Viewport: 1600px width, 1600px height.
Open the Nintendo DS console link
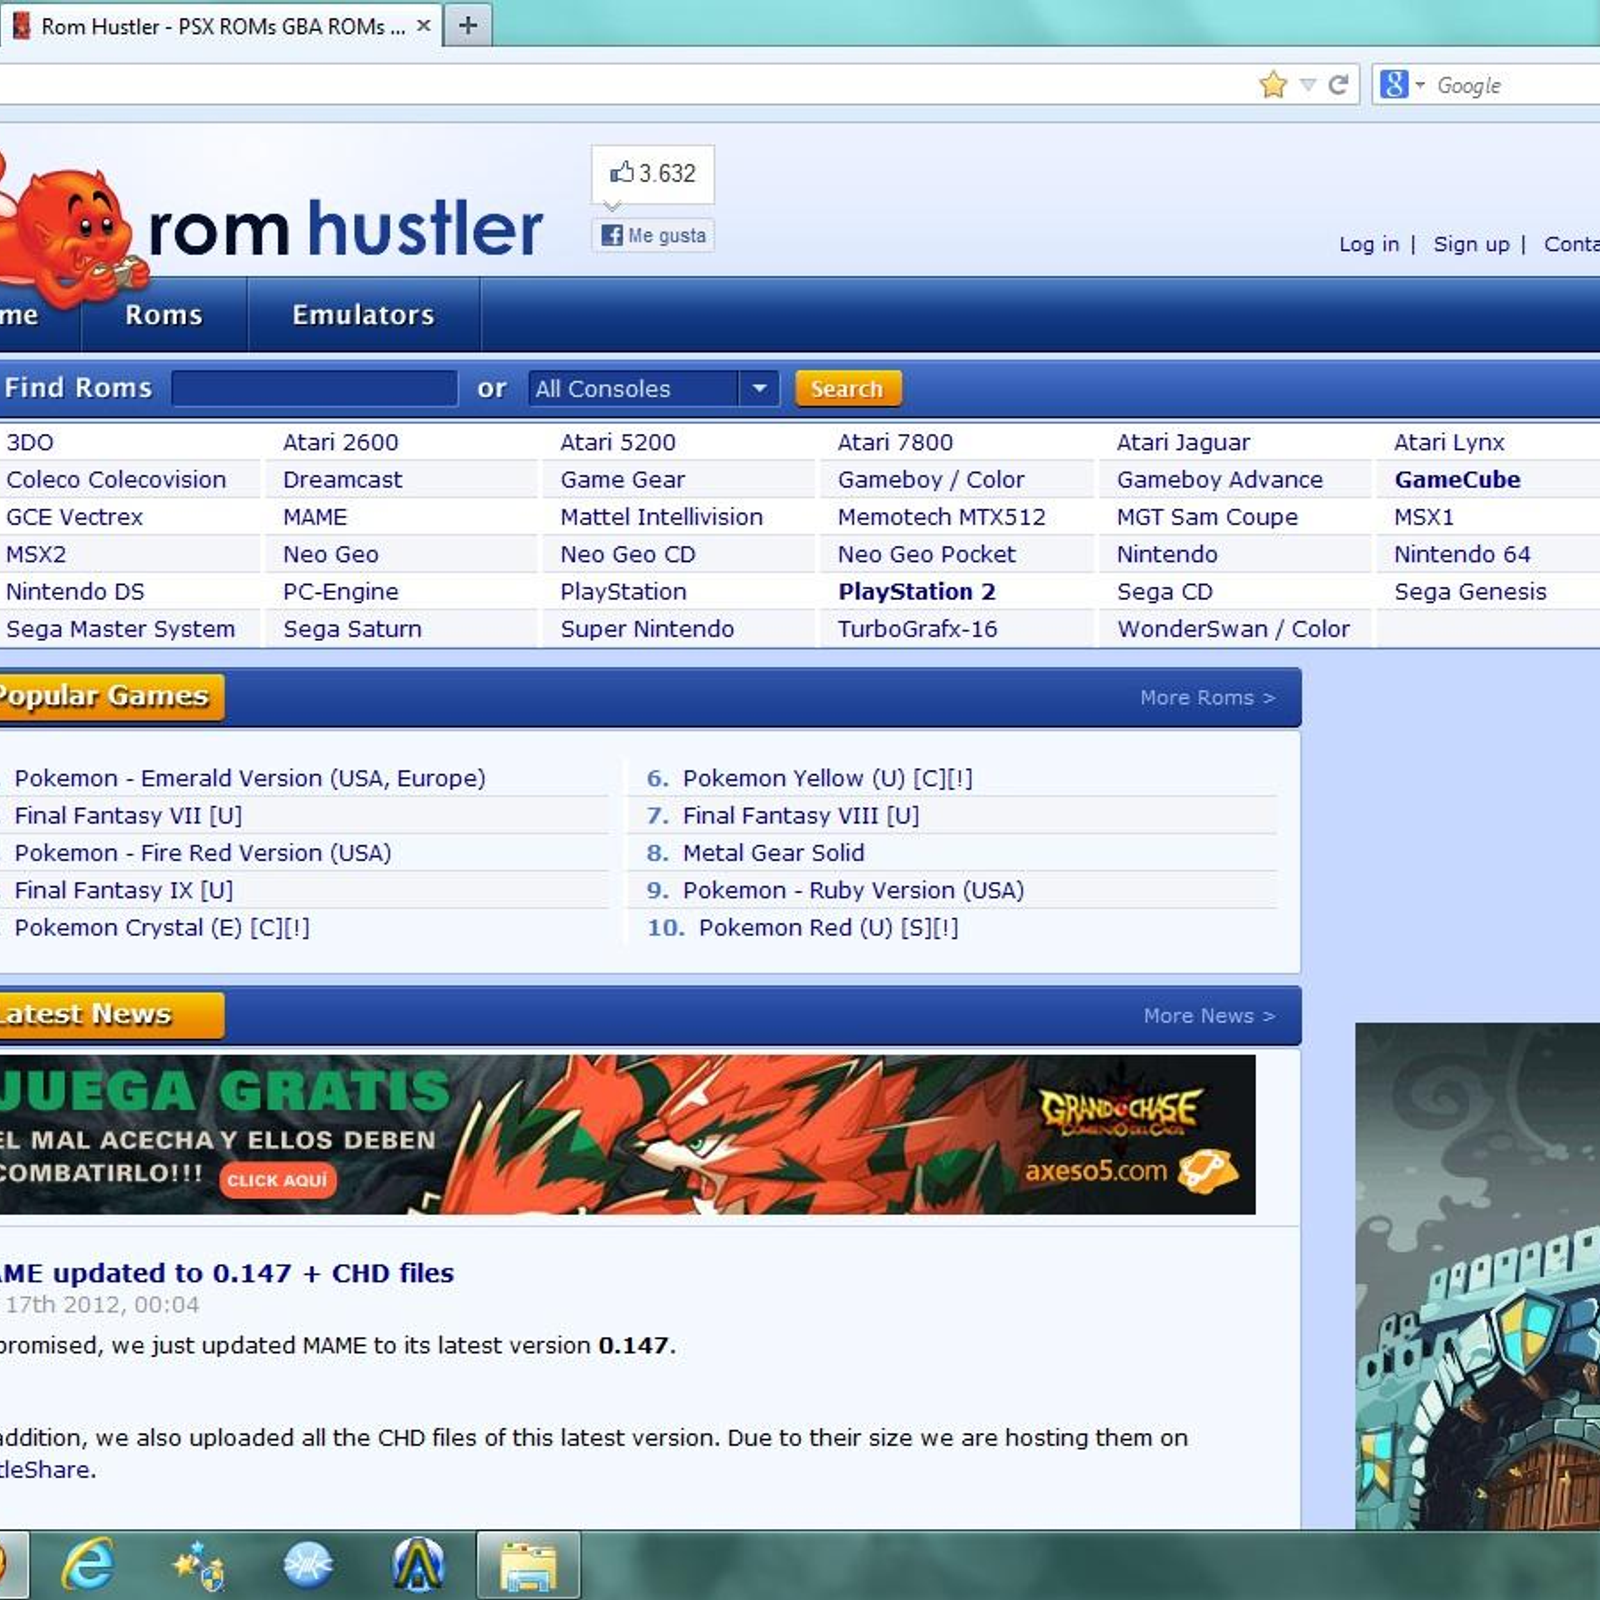tap(75, 591)
